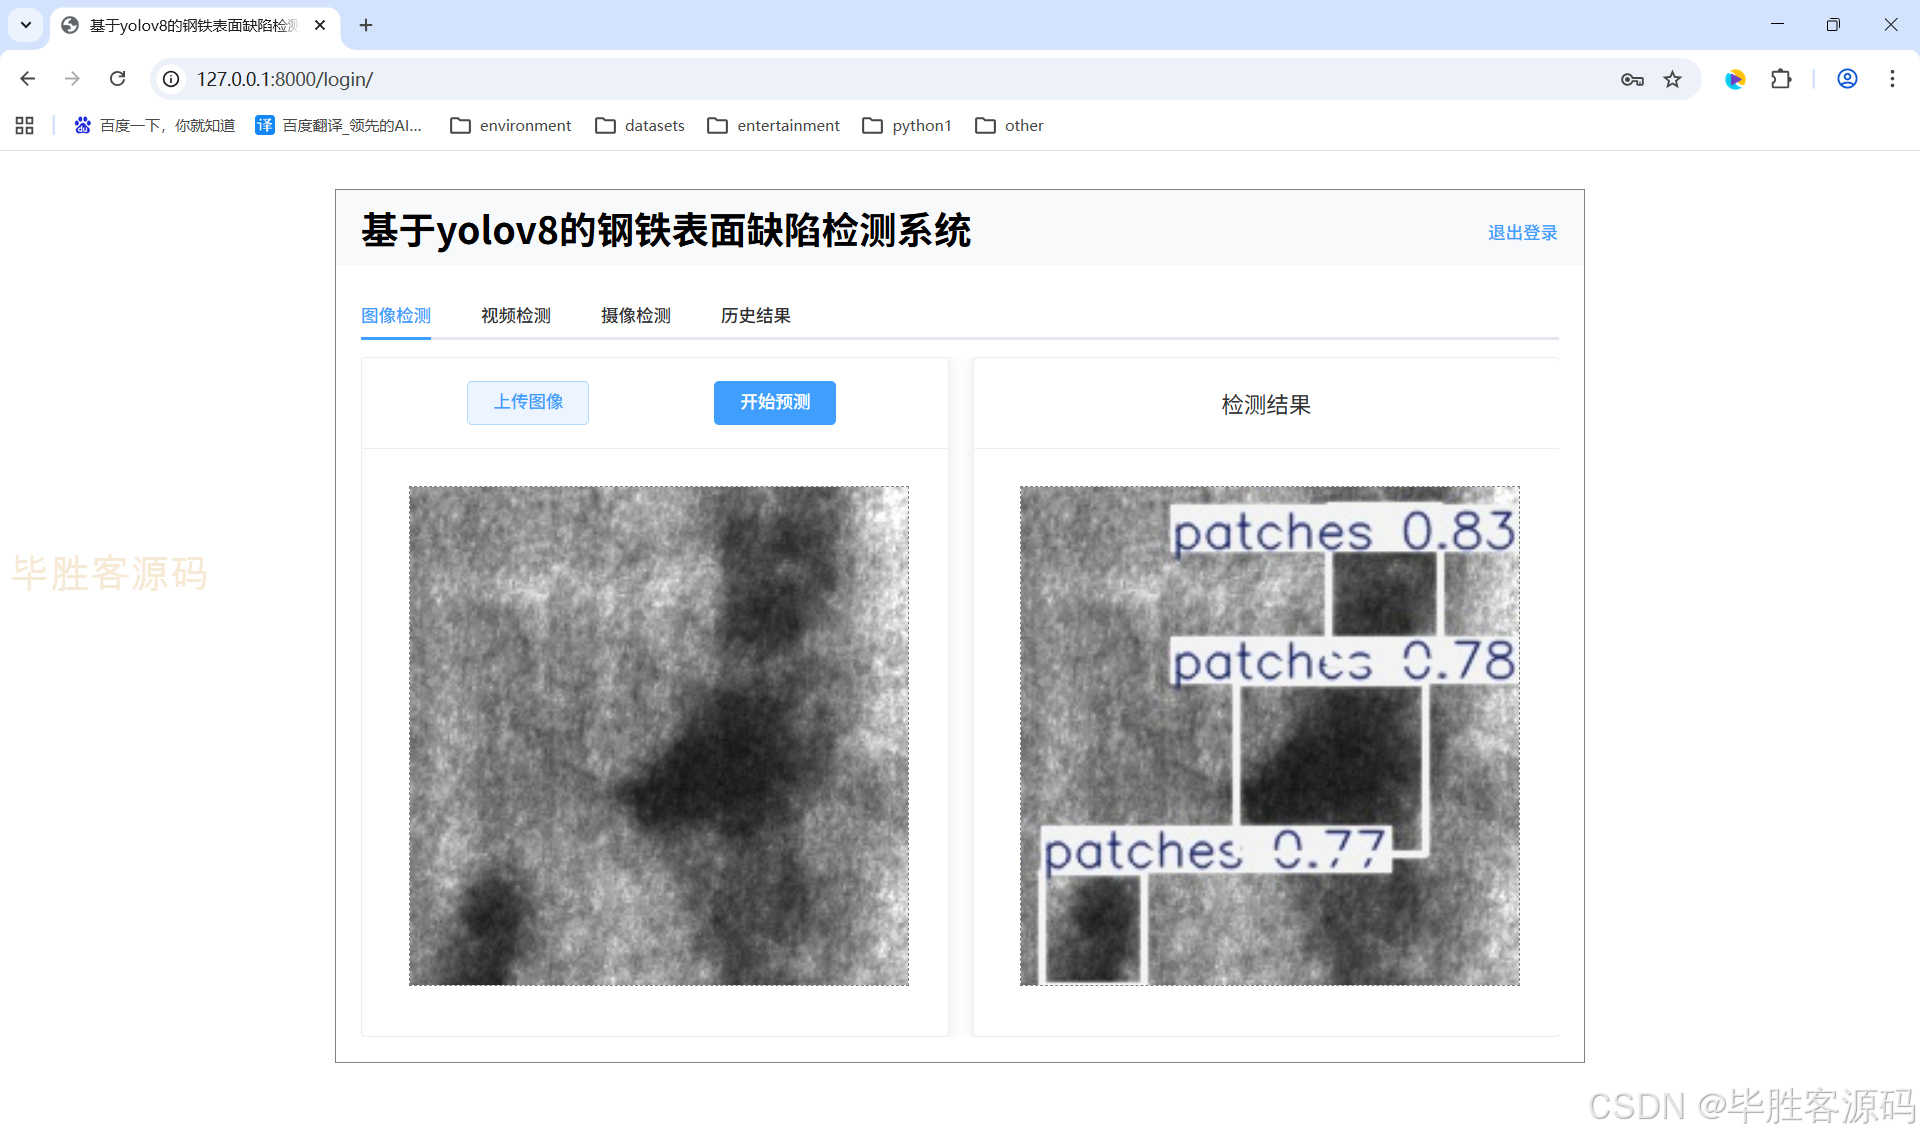Open the Chrome profile avatar icon
This screenshot has height=1138, width=1920.
(x=1847, y=79)
